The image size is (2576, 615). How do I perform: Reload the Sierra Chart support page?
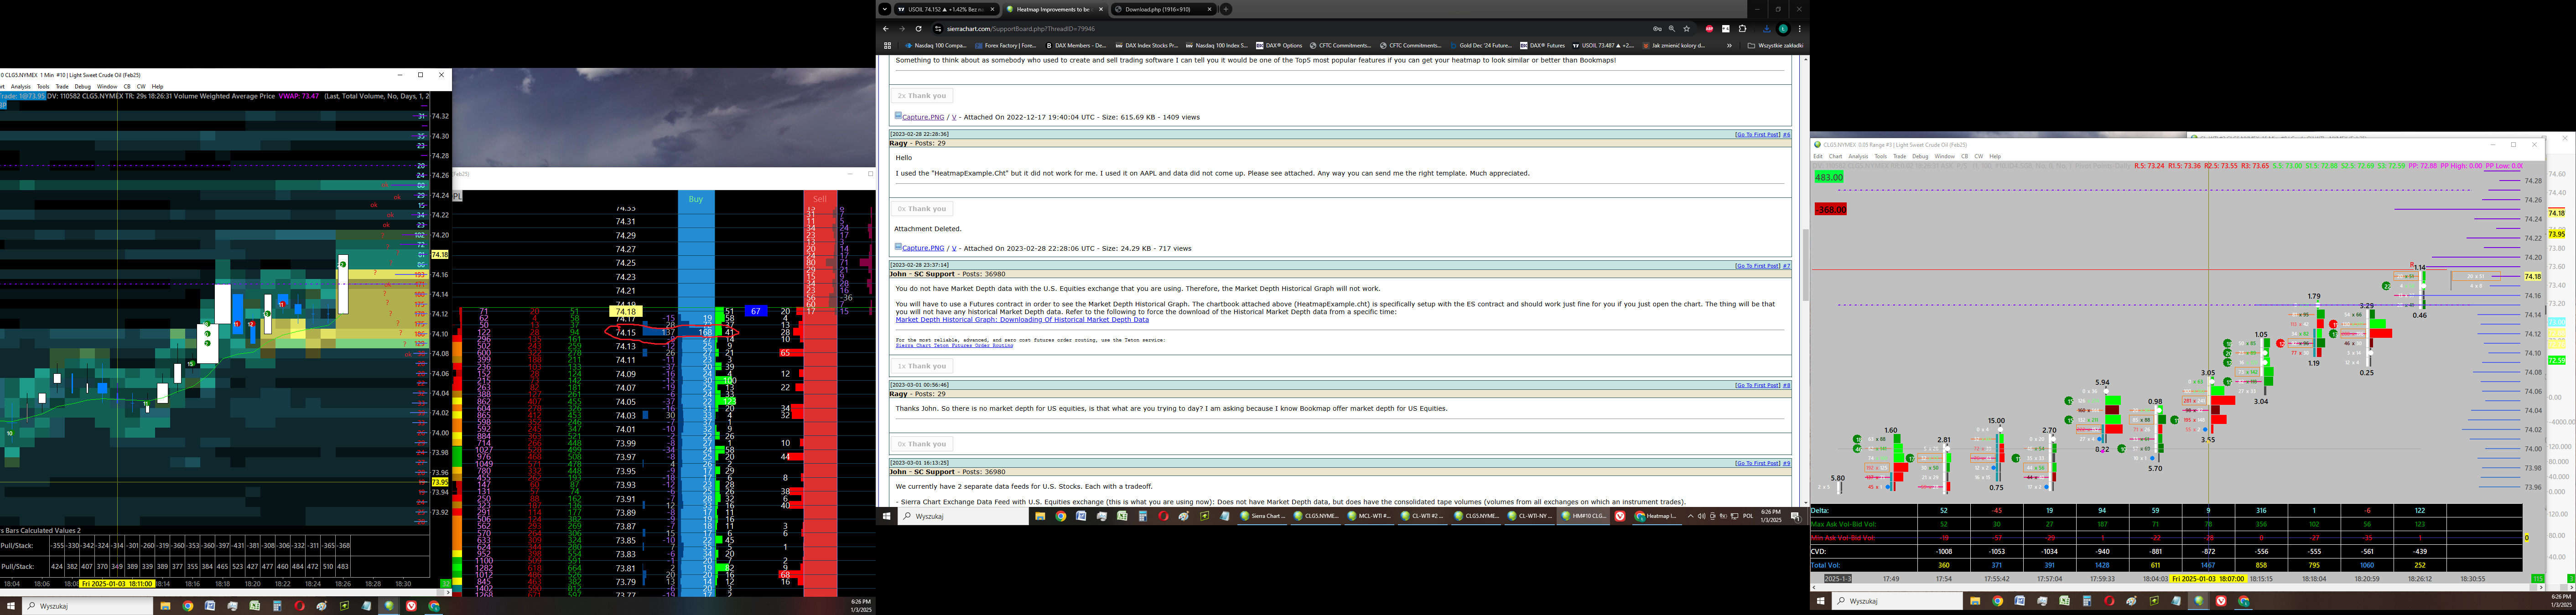[x=918, y=29]
